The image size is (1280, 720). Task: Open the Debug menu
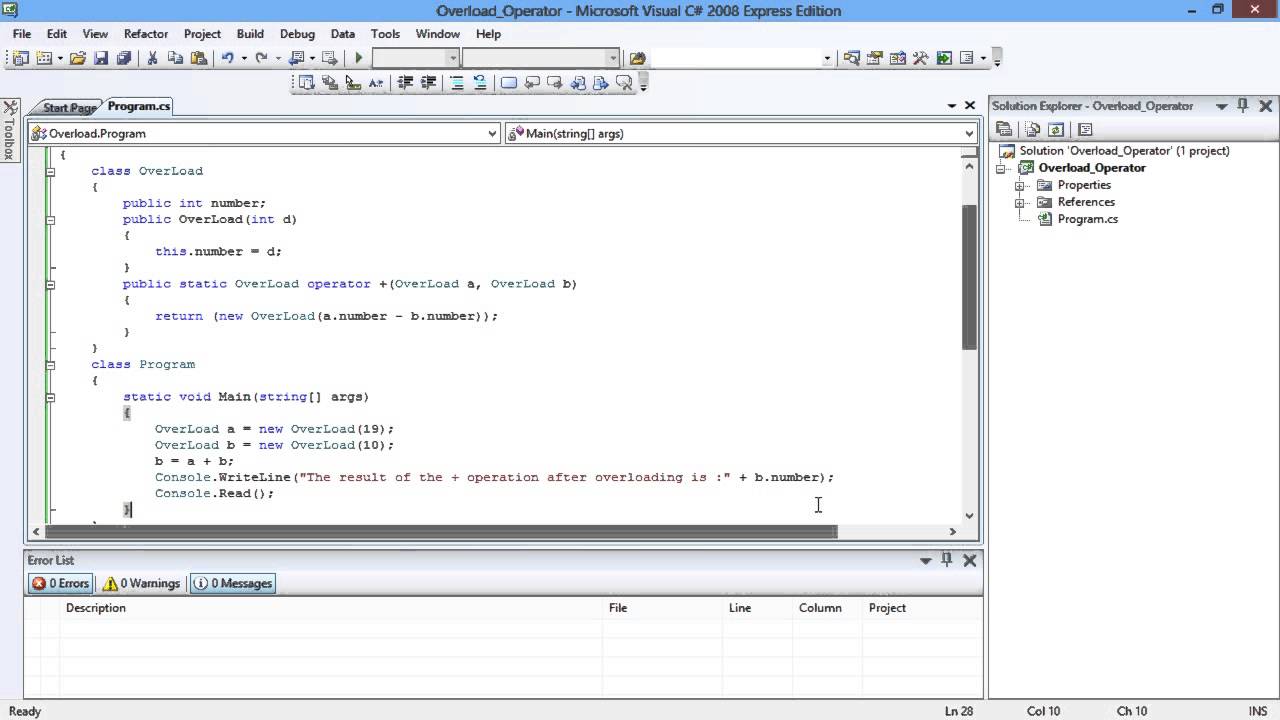tap(297, 33)
